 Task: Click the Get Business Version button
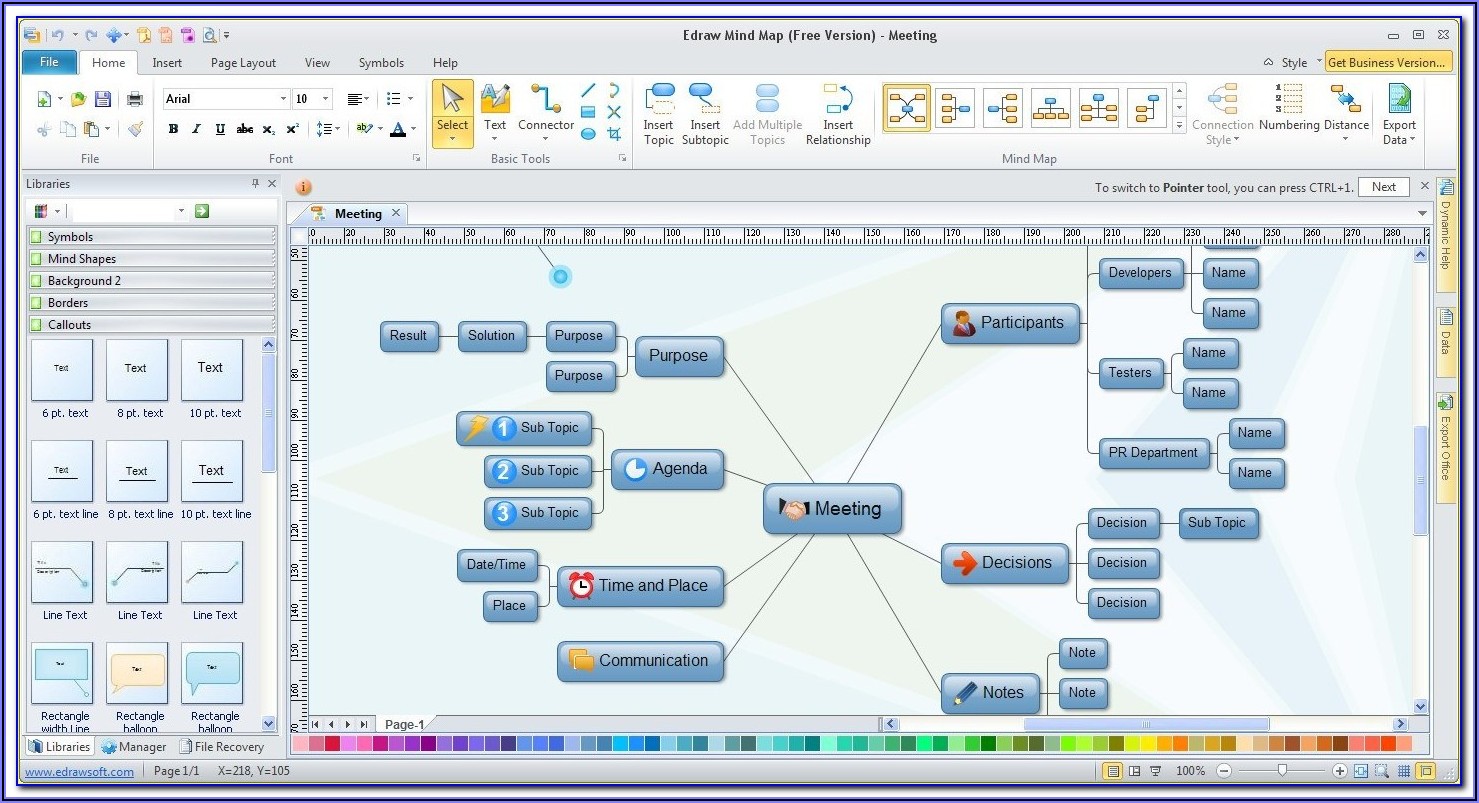1386,62
